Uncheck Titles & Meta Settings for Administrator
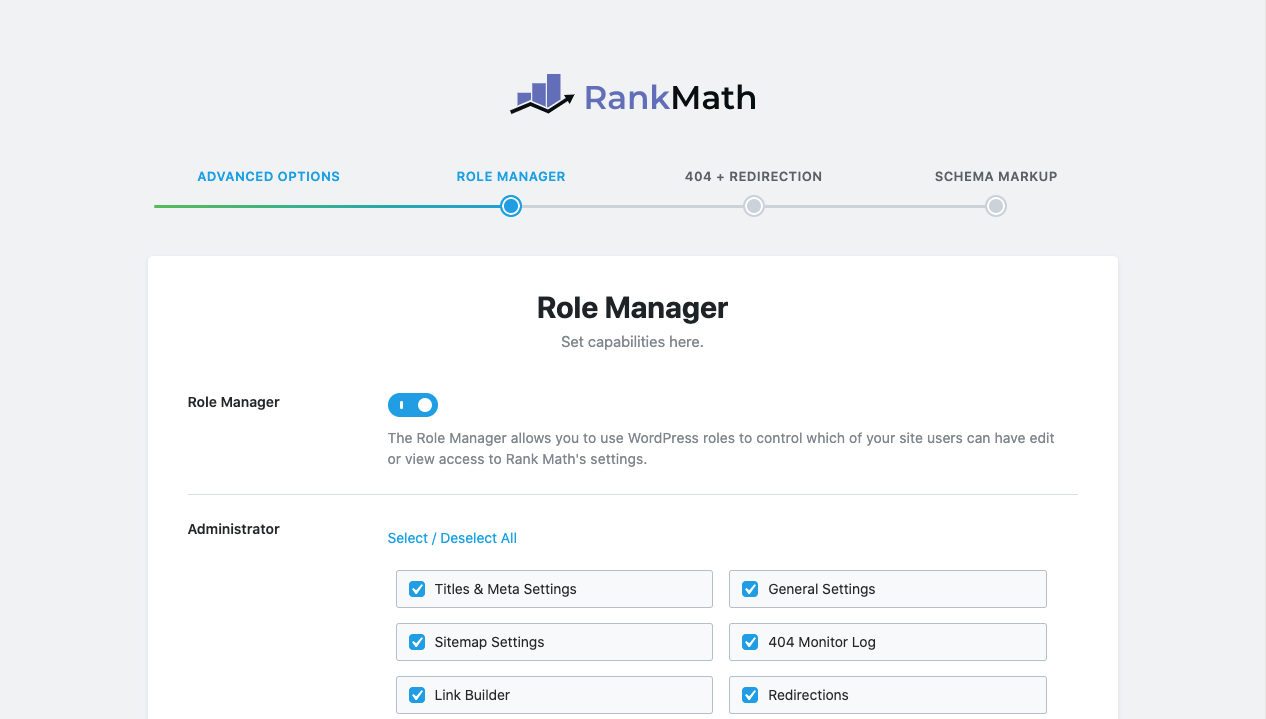The height and width of the screenshot is (719, 1266). 417,589
